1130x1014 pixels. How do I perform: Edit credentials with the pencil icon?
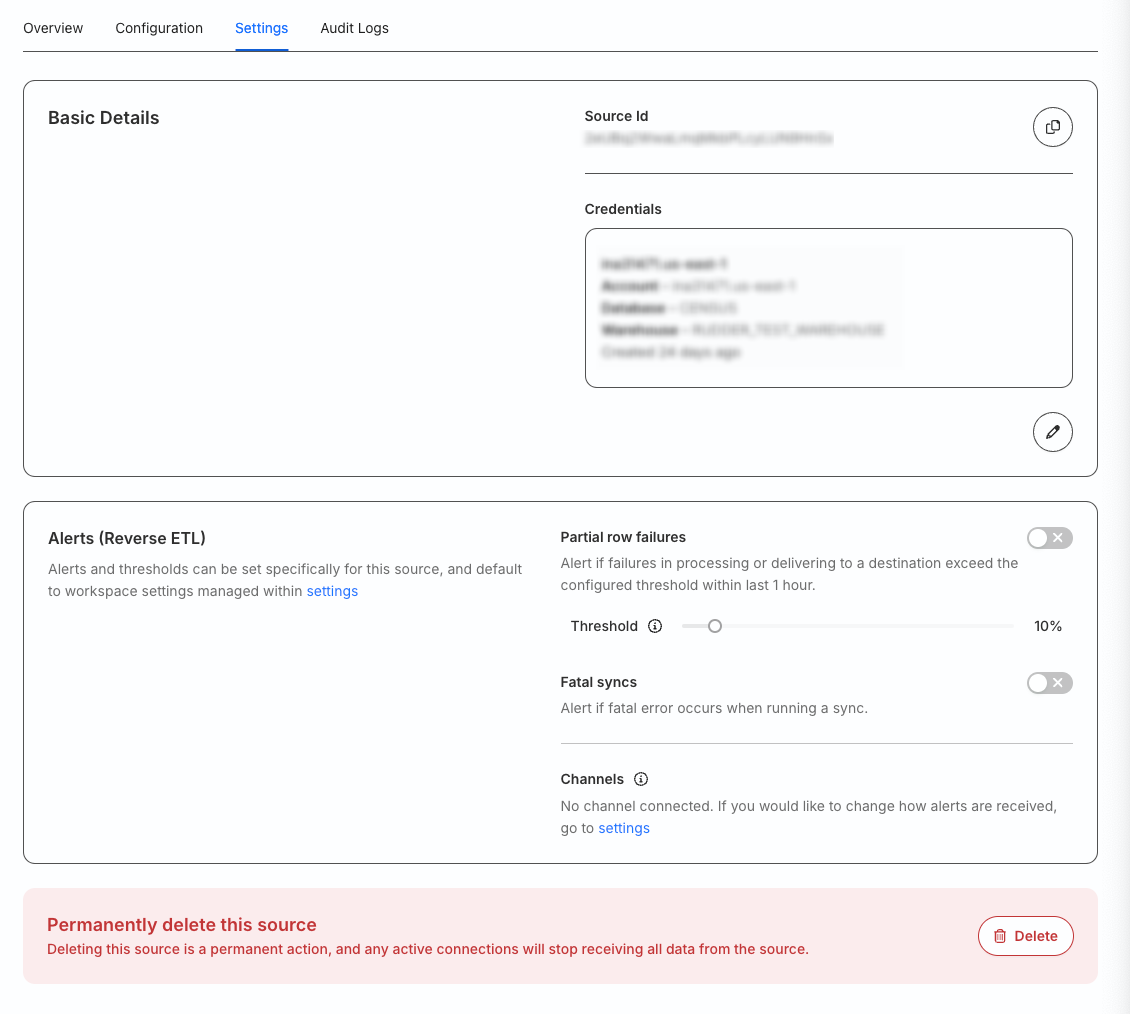click(x=1052, y=432)
